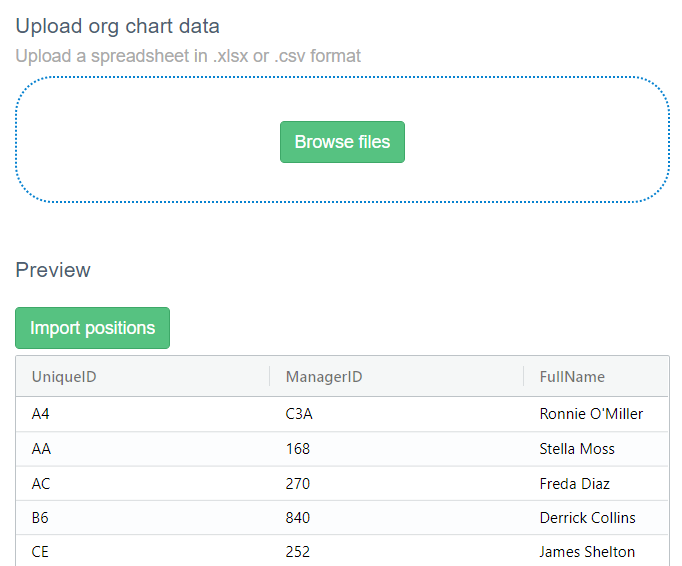Click the Derrick Collins name cell
This screenshot has height=566, width=682.
click(x=587, y=518)
